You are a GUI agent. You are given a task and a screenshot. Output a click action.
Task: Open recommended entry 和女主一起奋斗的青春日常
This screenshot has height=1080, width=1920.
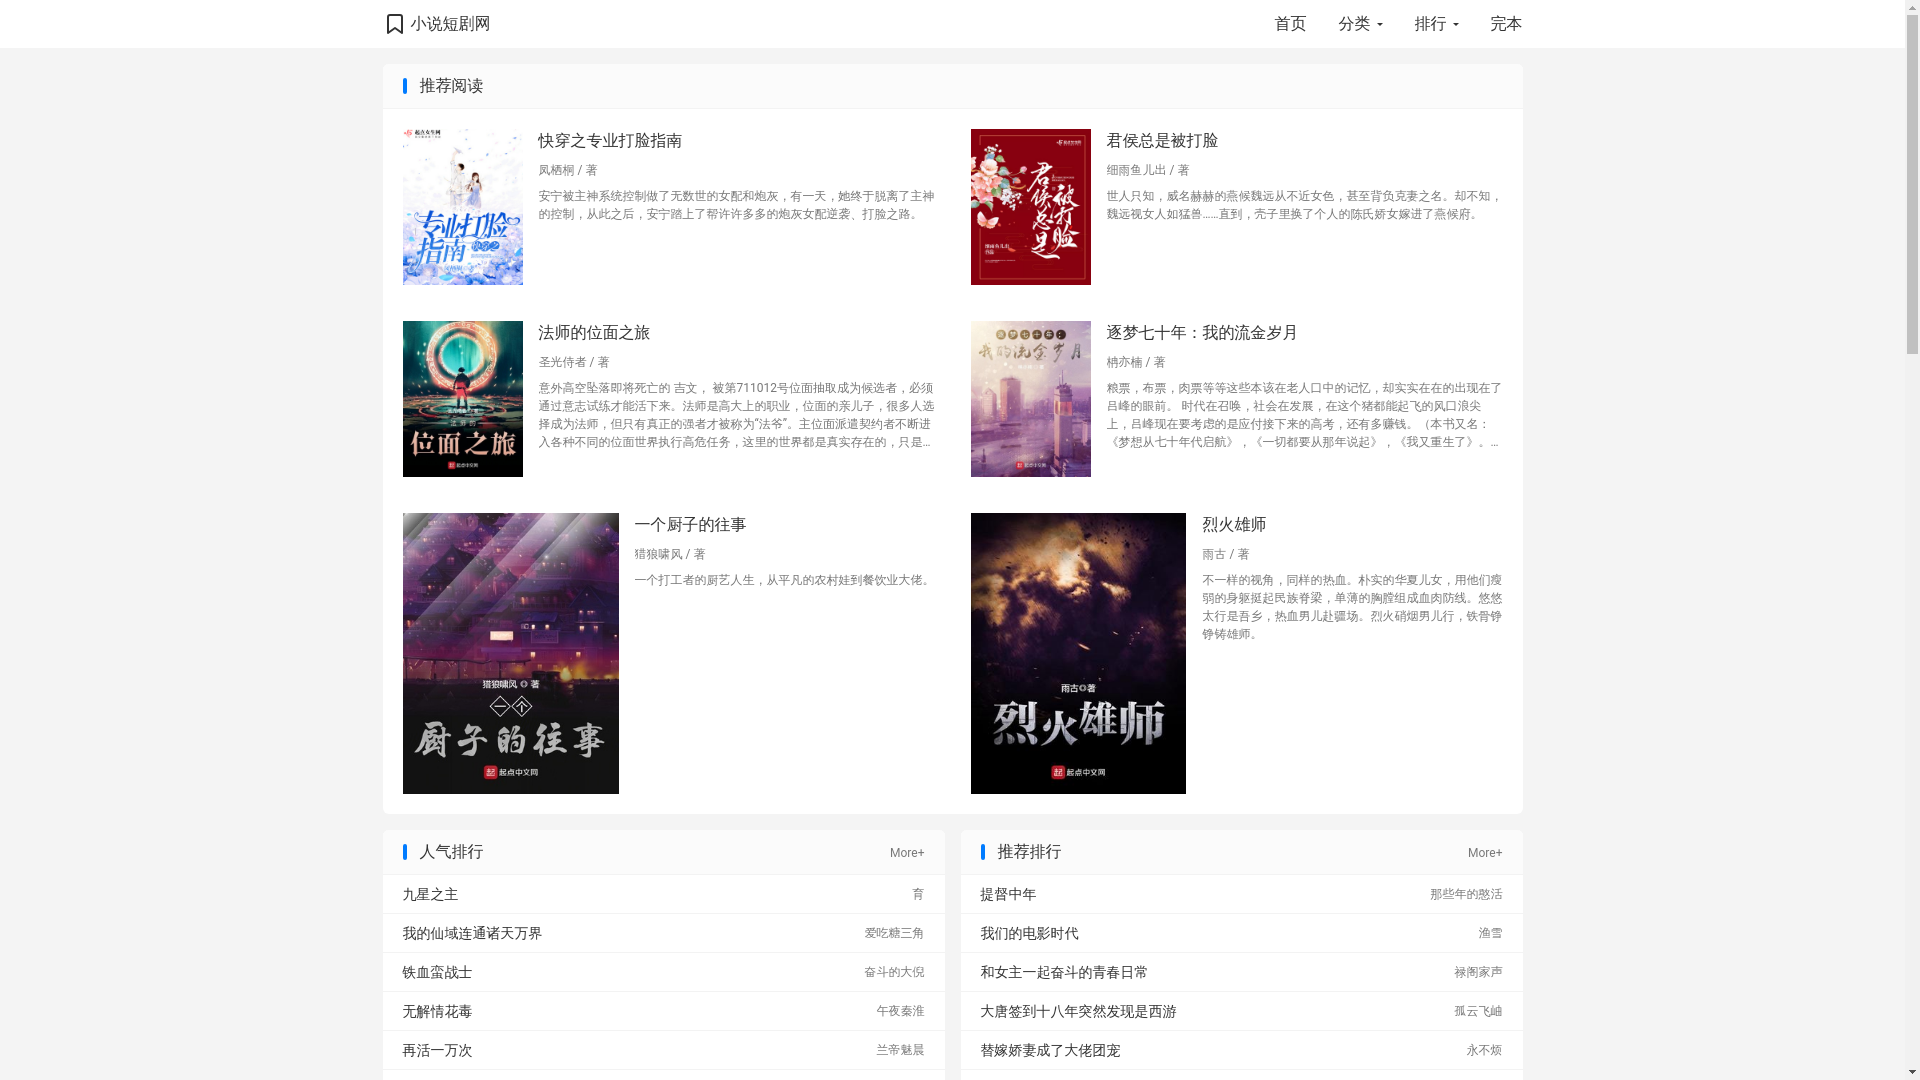[x=1064, y=973]
